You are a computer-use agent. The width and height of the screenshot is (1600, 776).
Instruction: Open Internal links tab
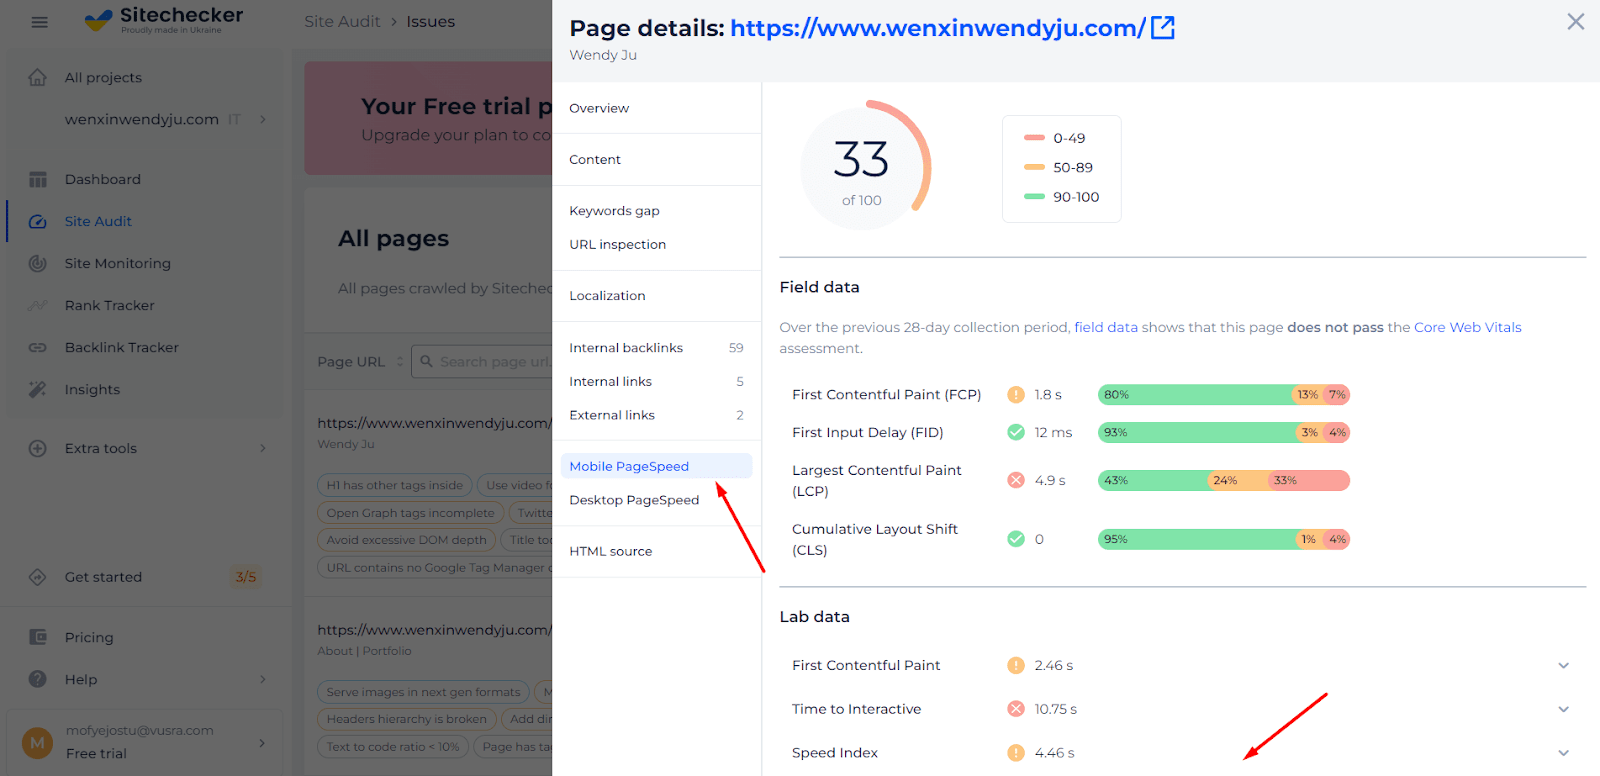click(x=656, y=381)
